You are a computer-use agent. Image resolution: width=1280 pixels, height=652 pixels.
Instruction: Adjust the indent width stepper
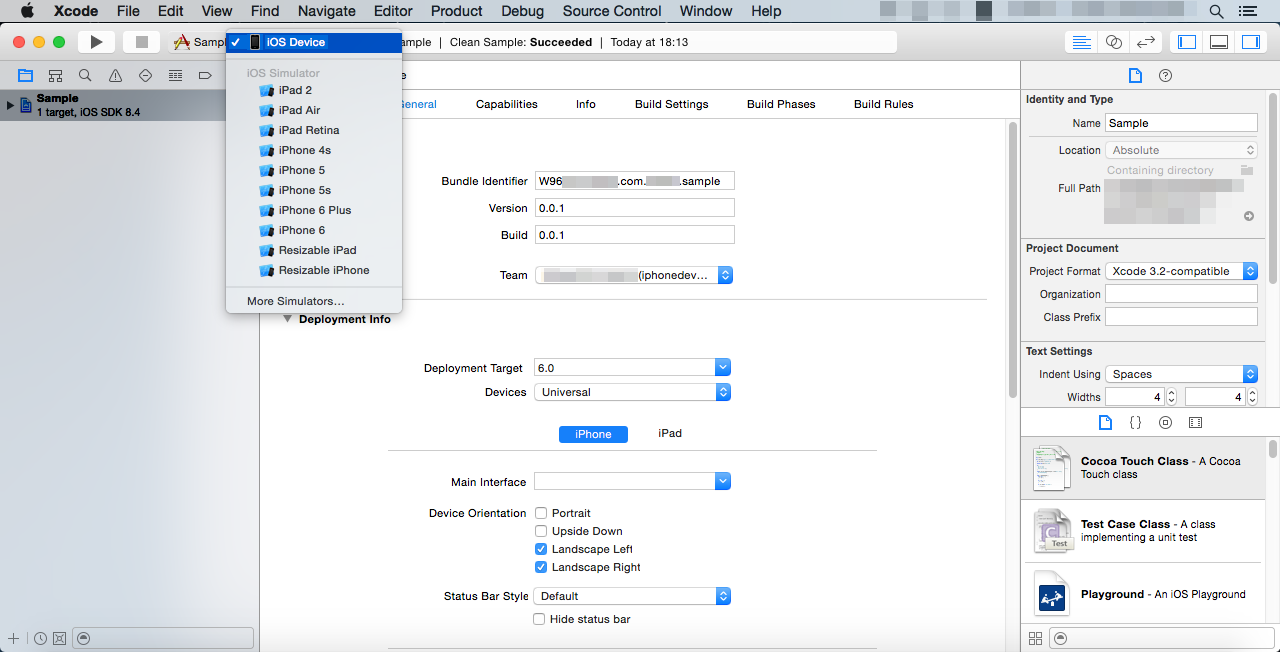[x=1252, y=397]
